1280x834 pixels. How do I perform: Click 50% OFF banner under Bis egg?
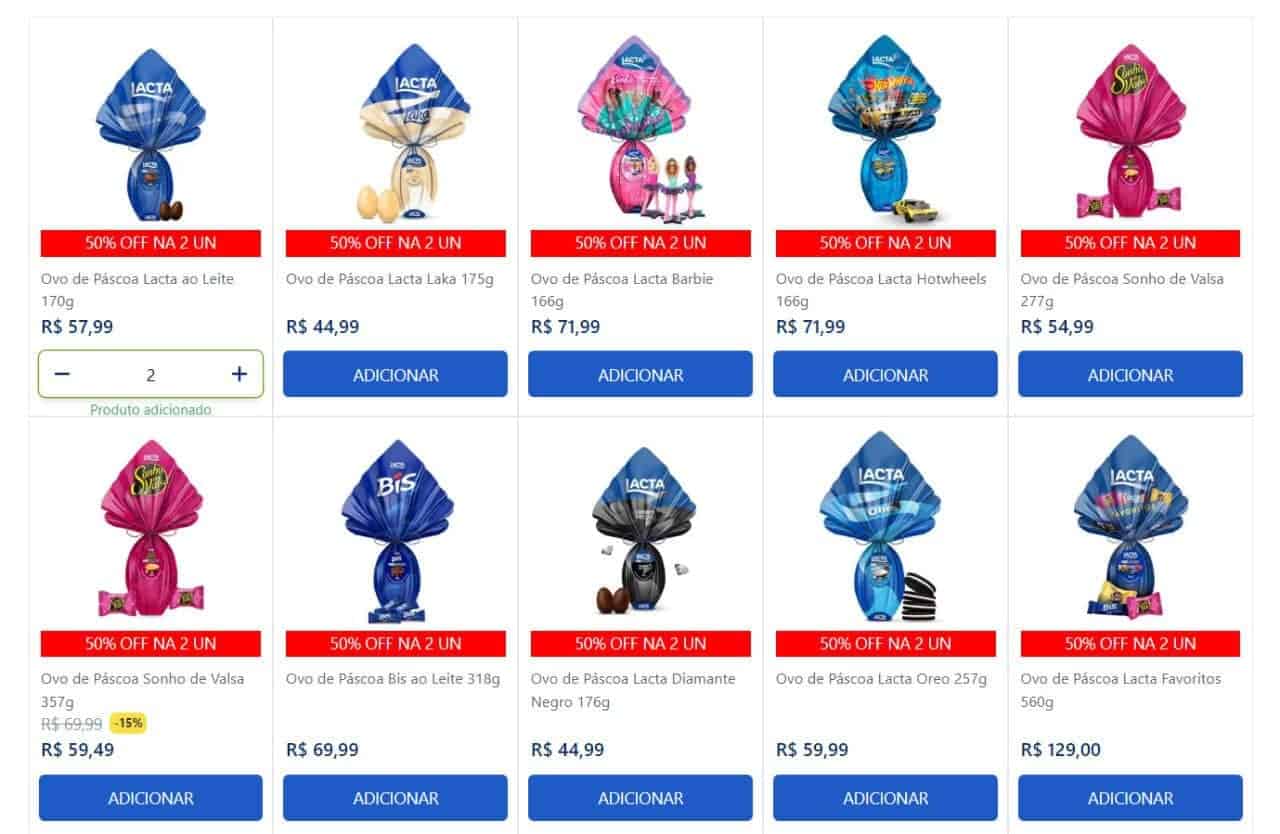click(x=395, y=643)
